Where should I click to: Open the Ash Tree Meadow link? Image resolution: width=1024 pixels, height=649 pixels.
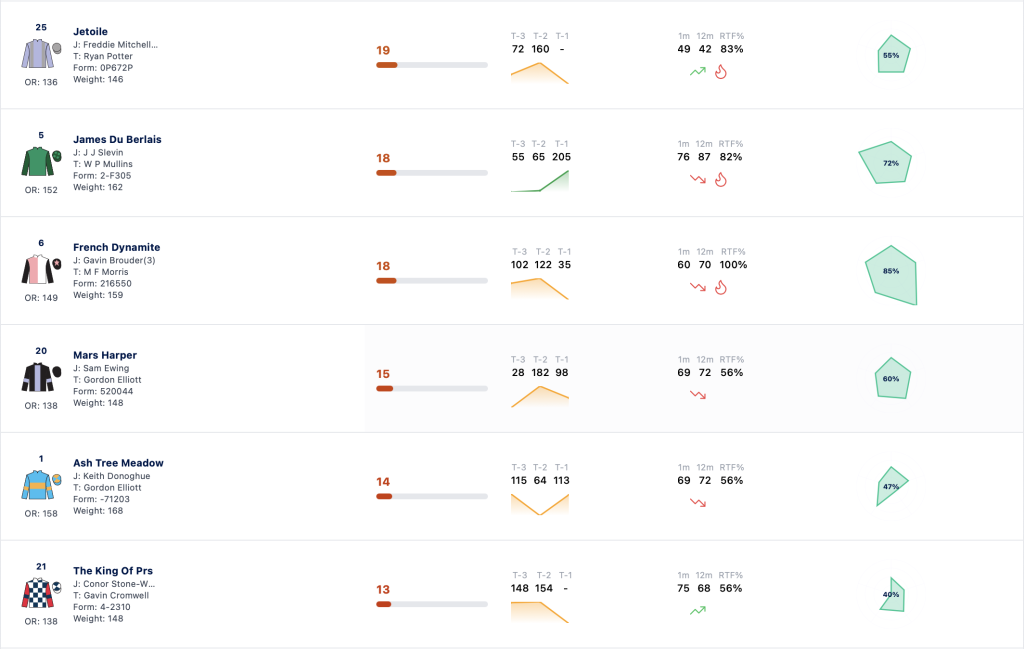118,463
